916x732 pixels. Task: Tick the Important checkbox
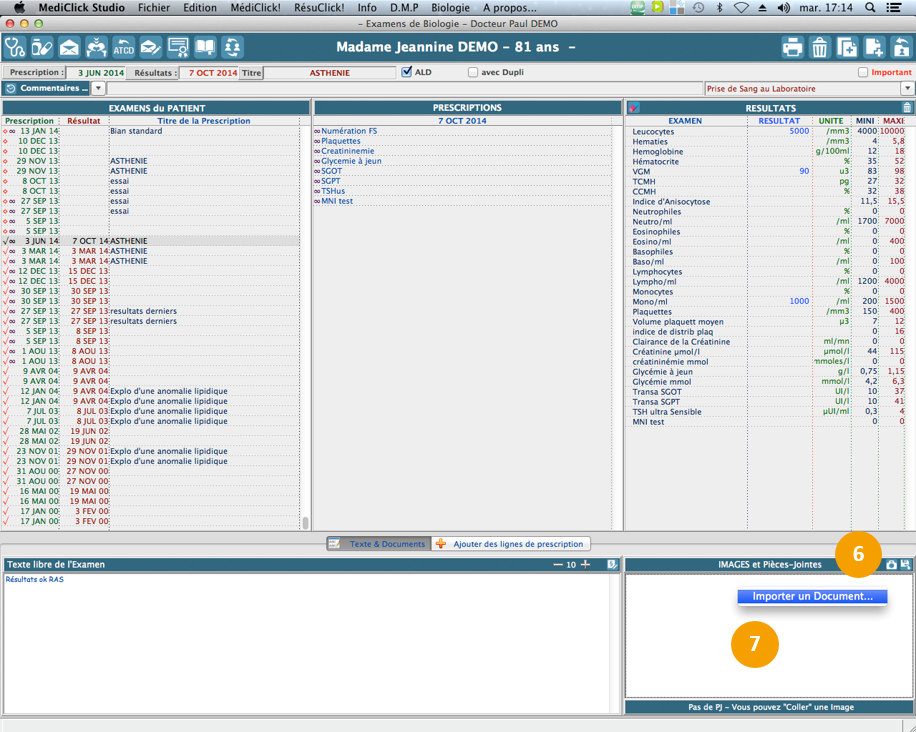[863, 72]
